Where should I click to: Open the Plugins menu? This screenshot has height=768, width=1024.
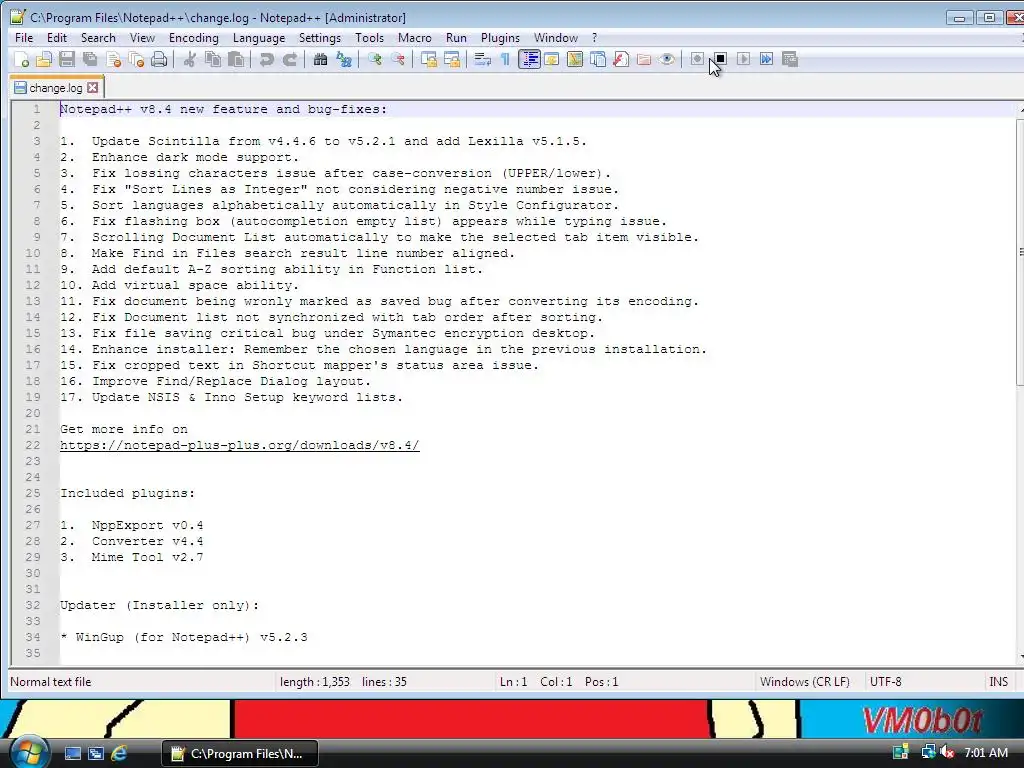500,38
